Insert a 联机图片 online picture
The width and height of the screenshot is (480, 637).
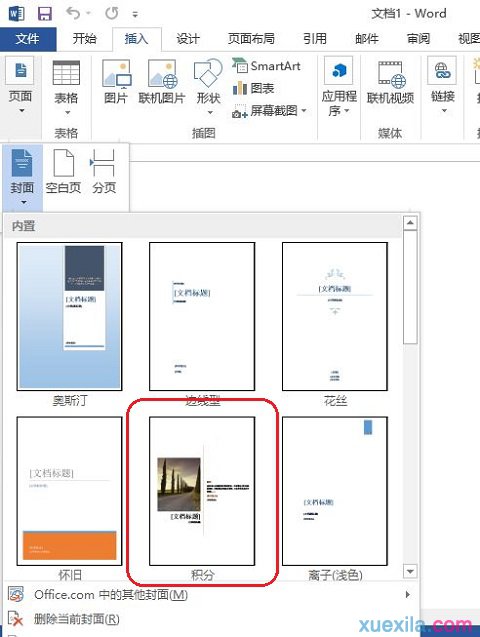point(162,82)
